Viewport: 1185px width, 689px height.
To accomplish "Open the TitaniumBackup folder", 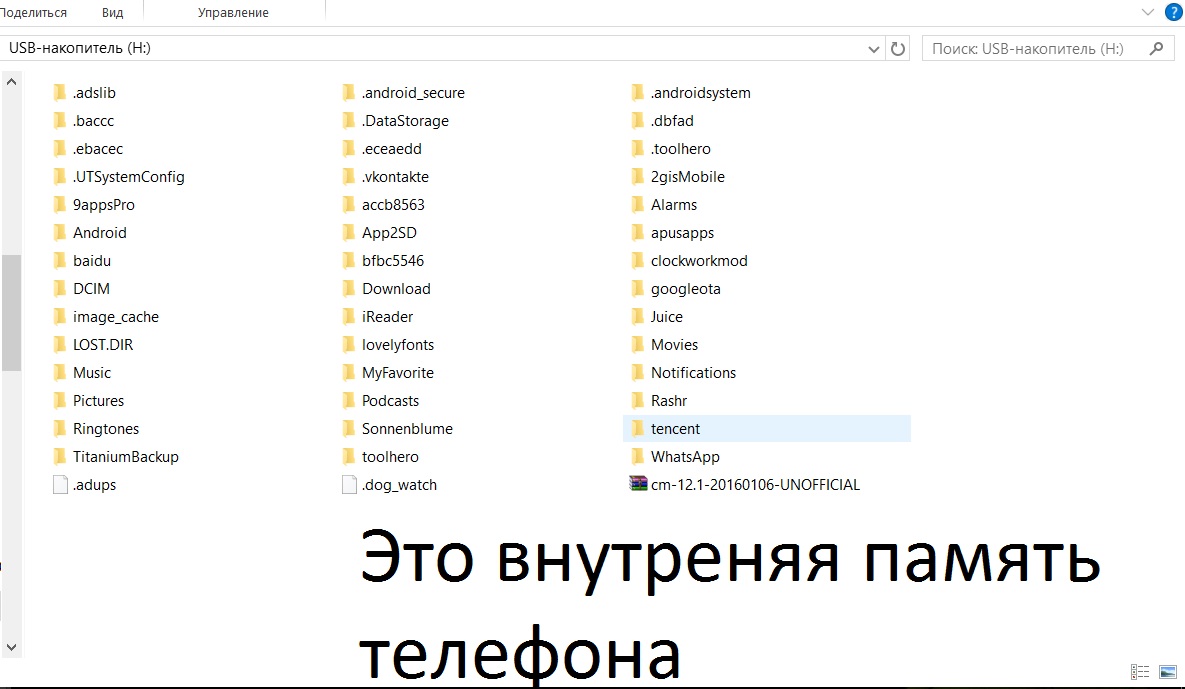I will coord(125,457).
